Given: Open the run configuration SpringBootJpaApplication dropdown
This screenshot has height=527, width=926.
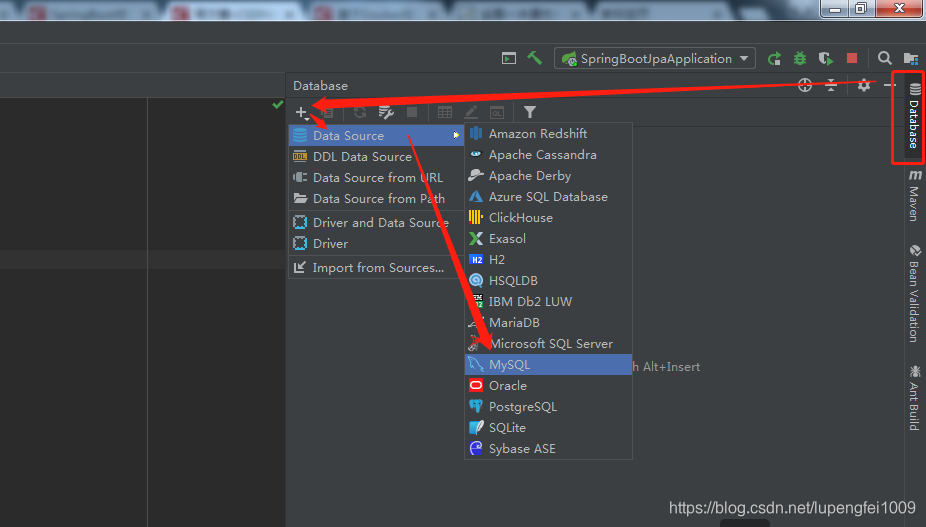Looking at the screenshot, I should click(654, 58).
